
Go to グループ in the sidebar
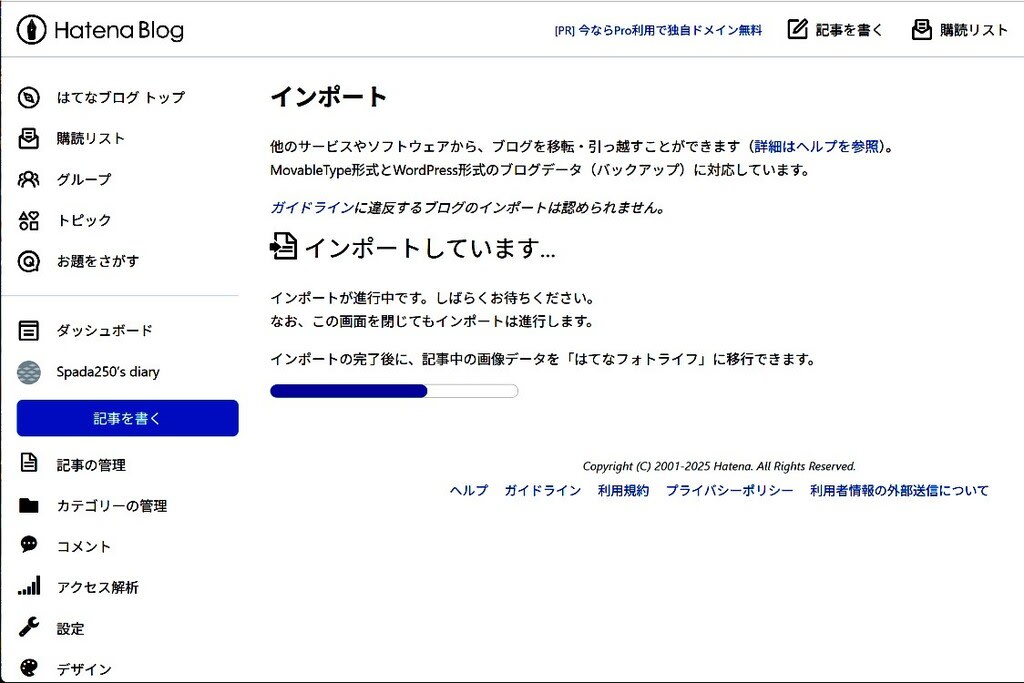pos(84,180)
